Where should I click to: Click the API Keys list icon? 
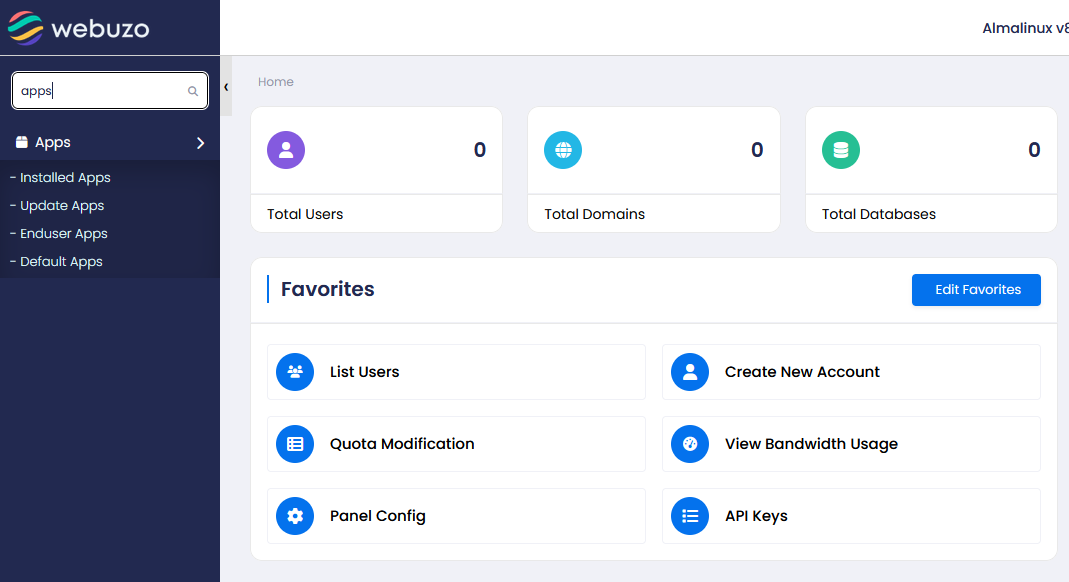690,516
